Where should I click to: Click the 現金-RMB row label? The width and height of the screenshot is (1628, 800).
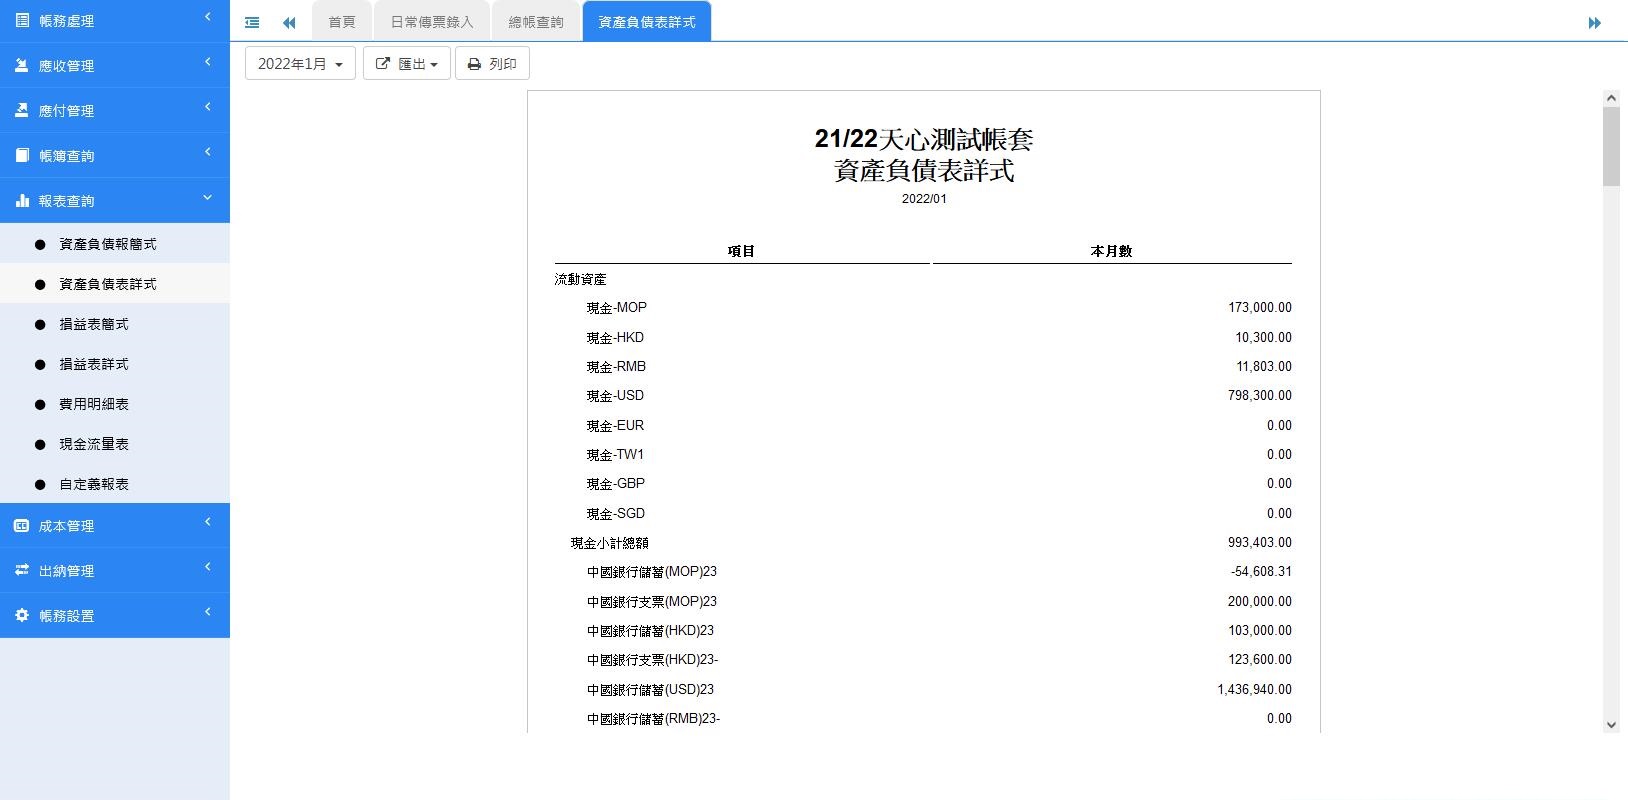[616, 367]
